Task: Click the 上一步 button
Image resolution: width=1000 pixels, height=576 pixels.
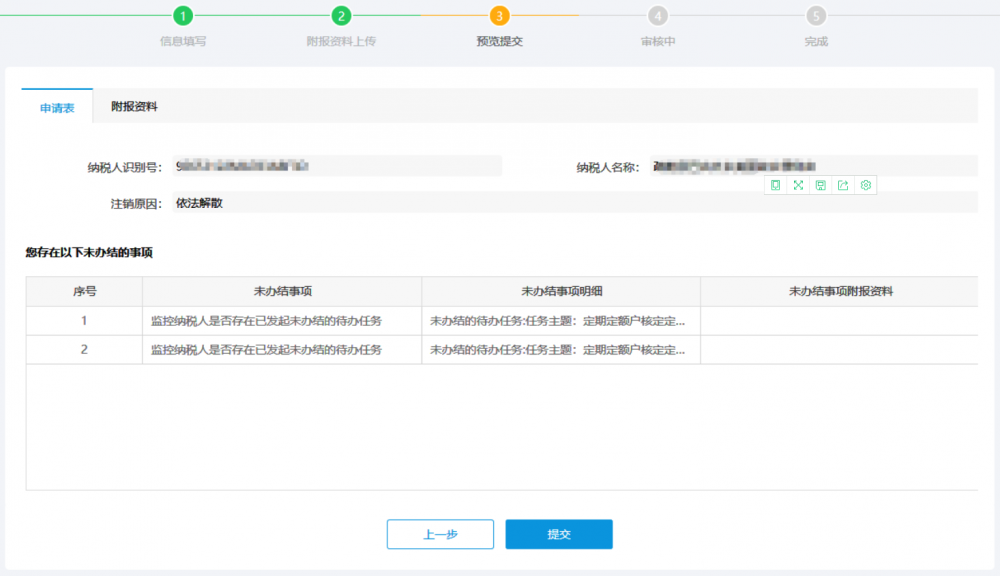Action: [440, 534]
